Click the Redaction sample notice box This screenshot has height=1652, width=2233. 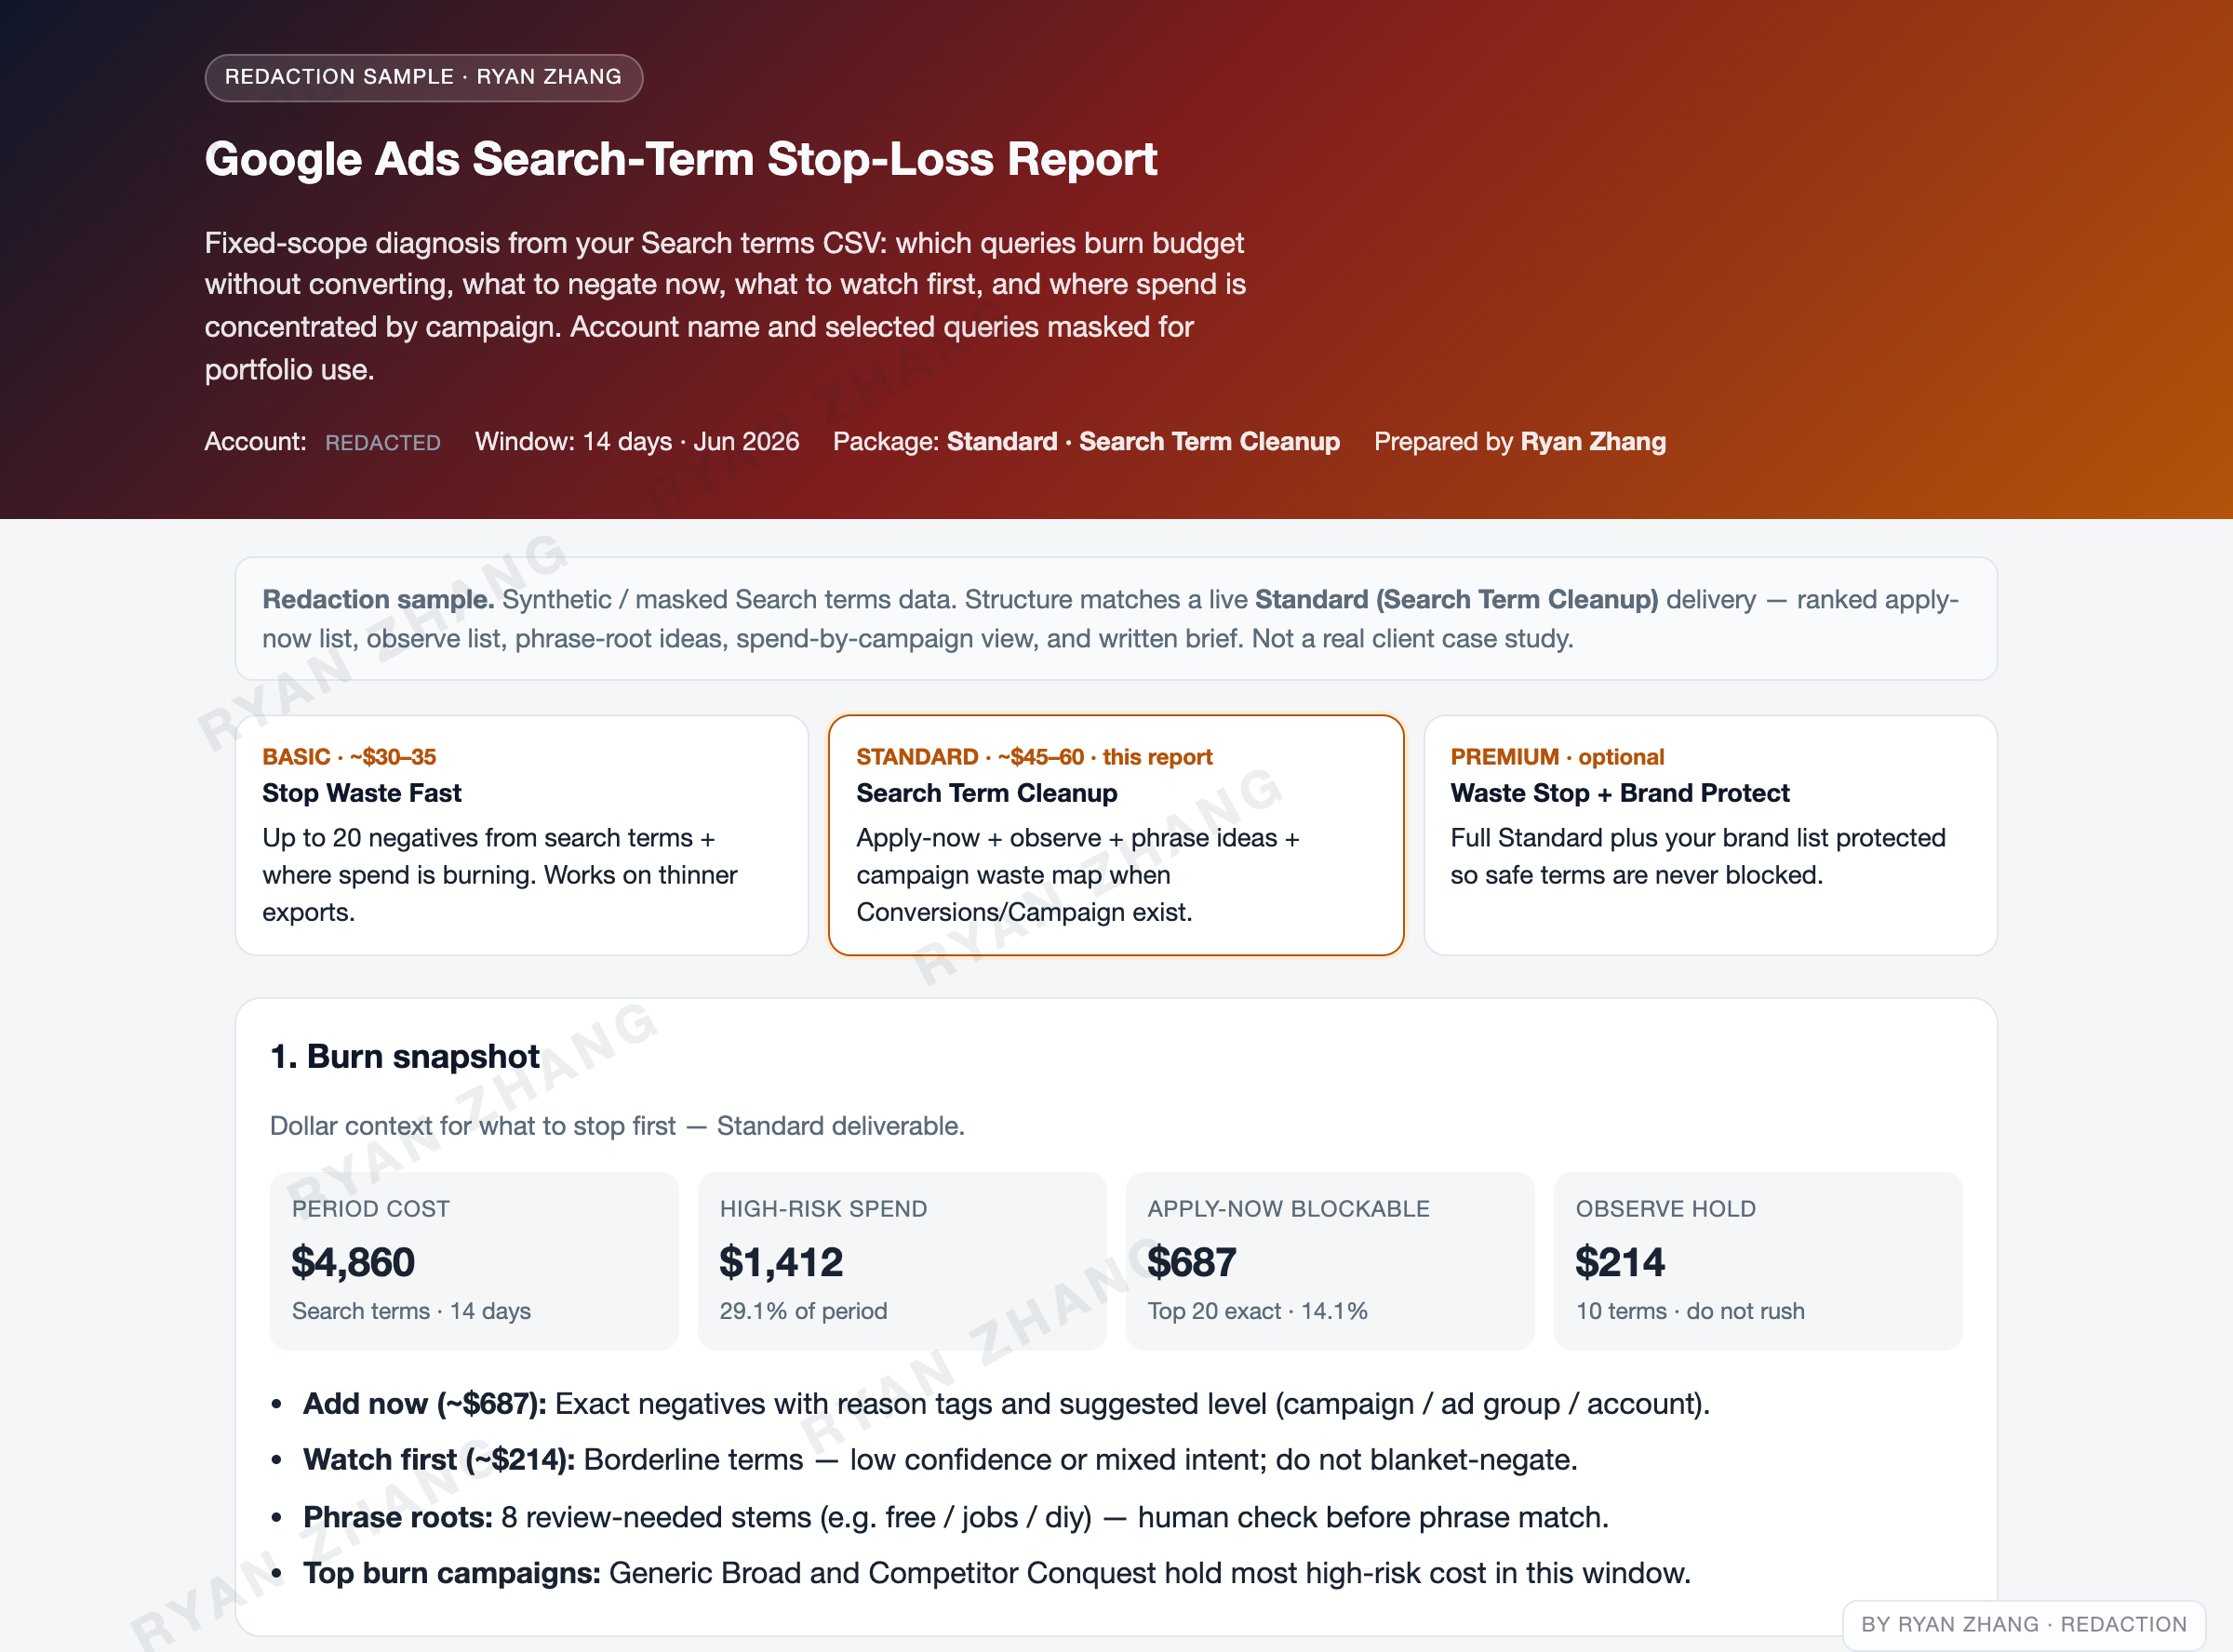point(1116,619)
